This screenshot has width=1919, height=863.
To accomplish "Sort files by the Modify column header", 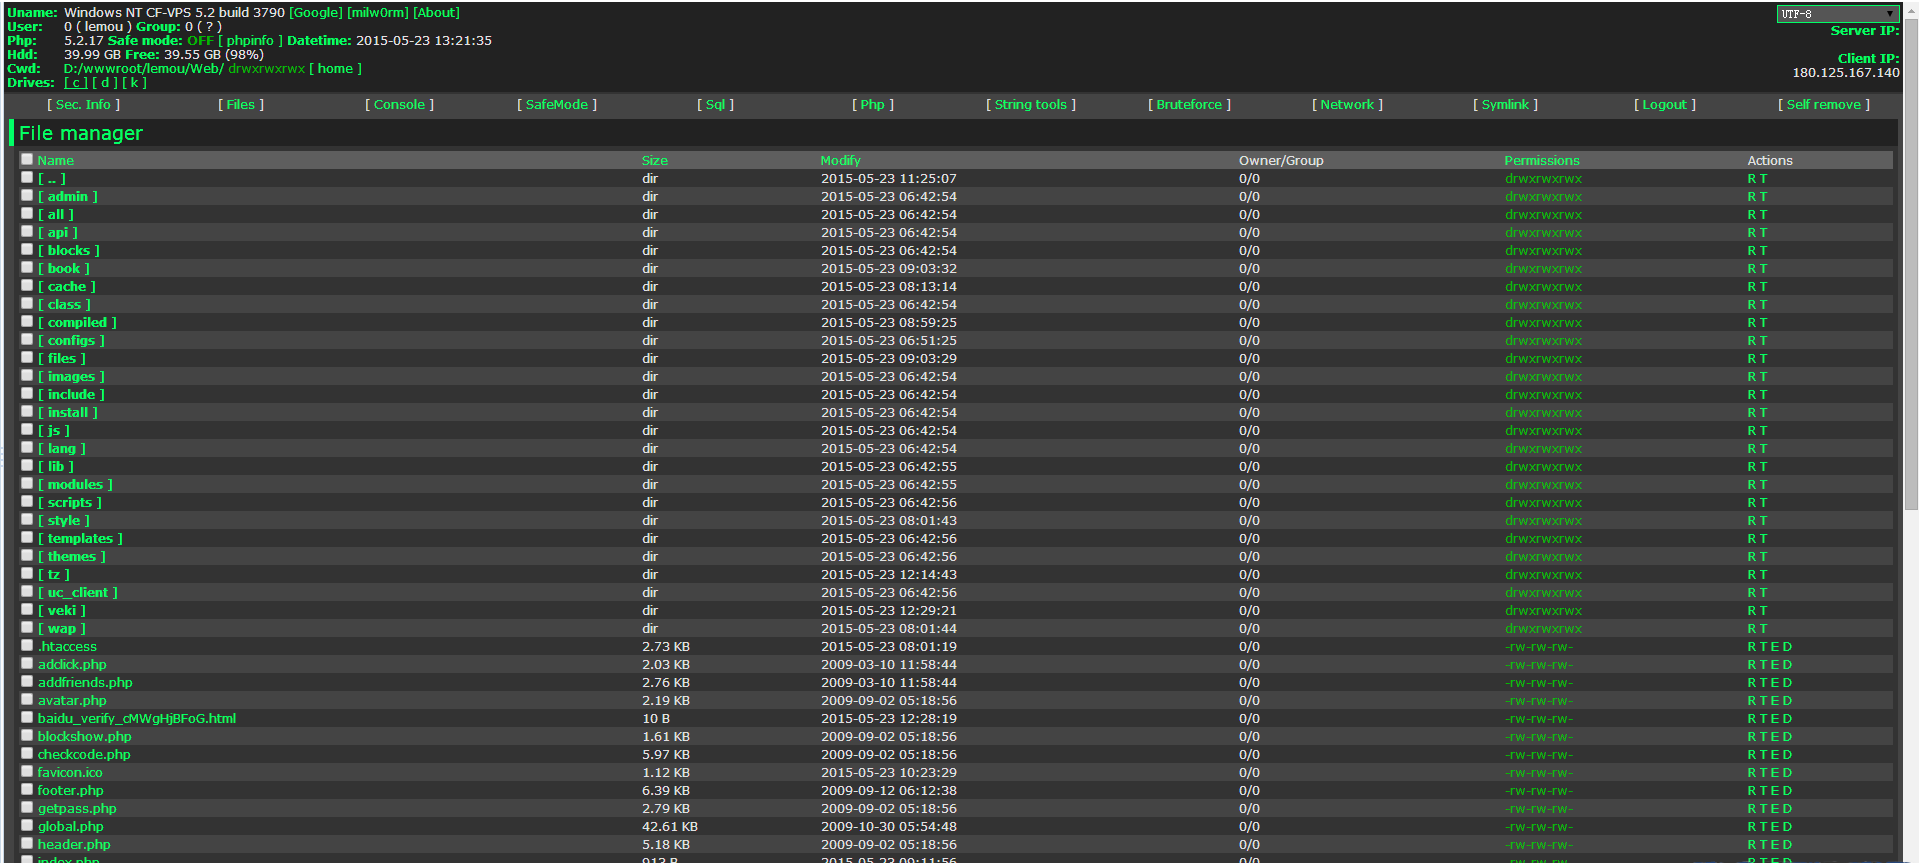I will [840, 160].
